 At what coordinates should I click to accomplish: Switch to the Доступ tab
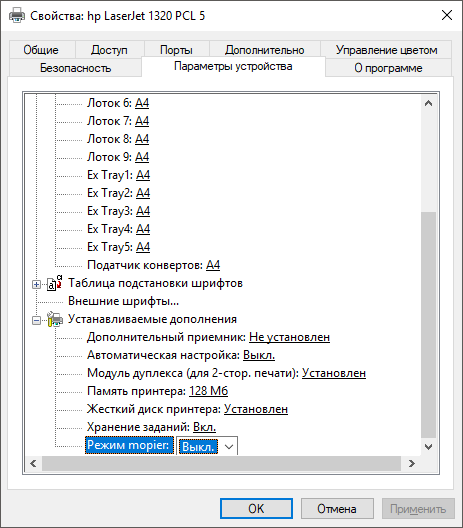[x=109, y=50]
